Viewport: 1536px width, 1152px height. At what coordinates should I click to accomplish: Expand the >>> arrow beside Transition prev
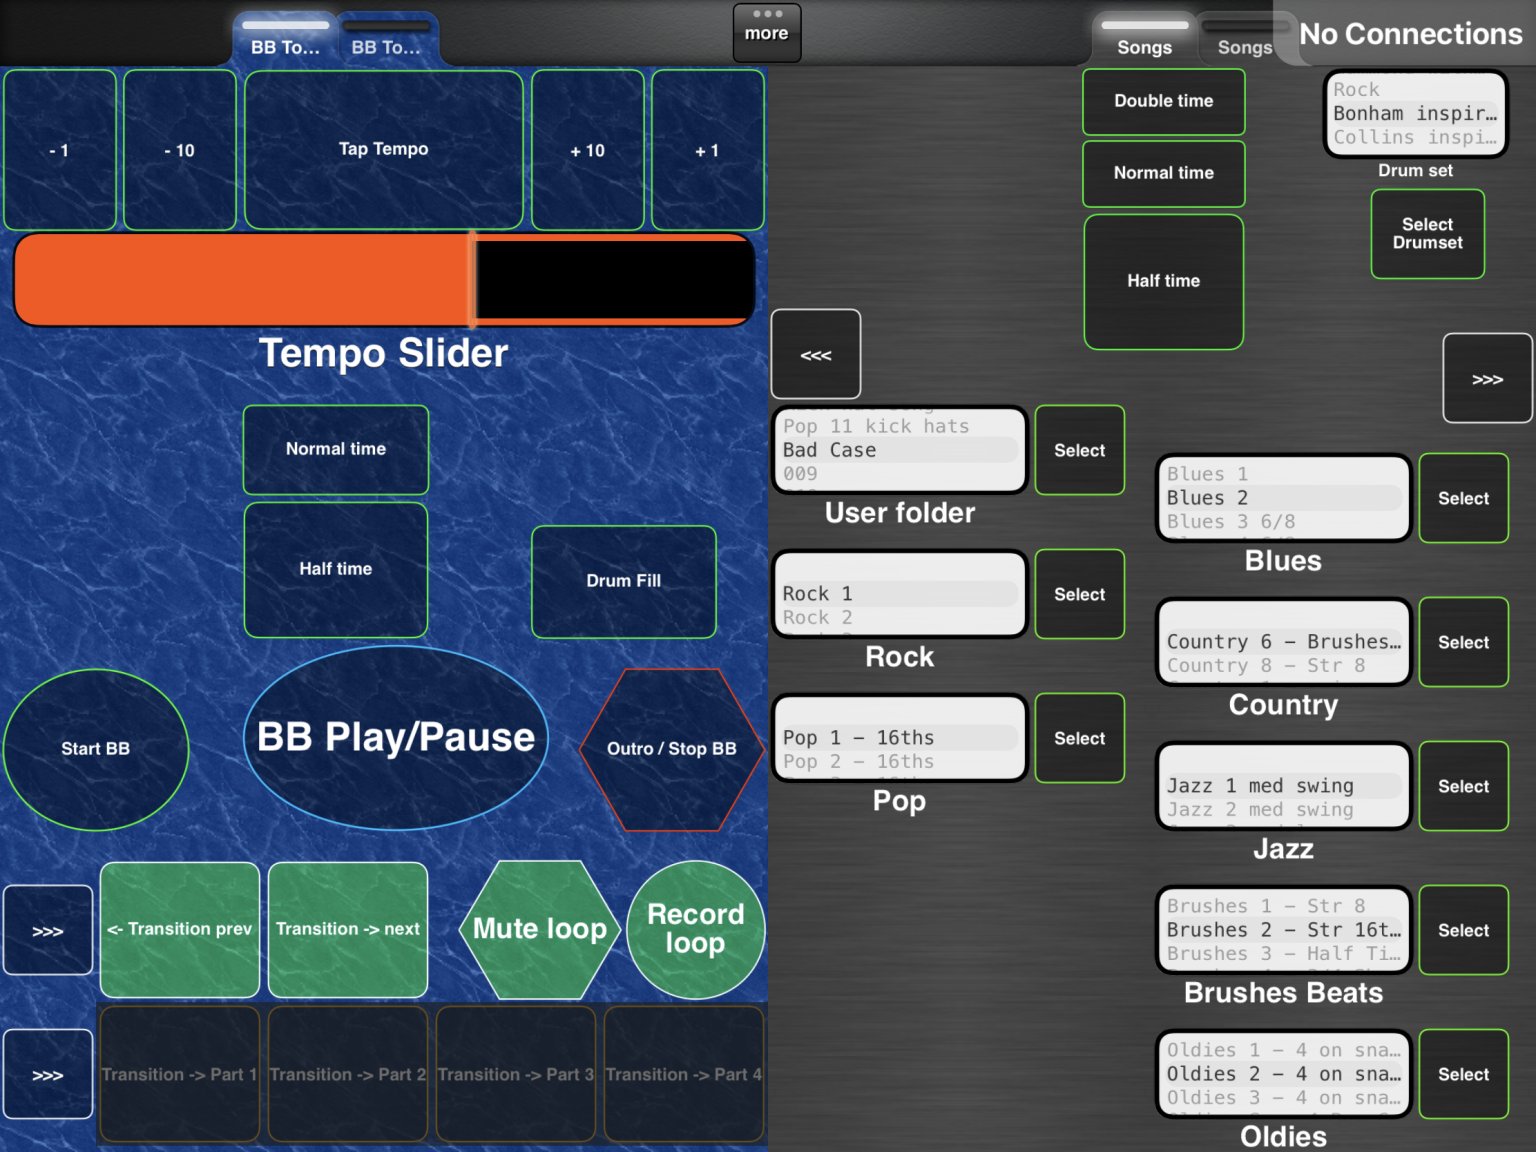48,930
